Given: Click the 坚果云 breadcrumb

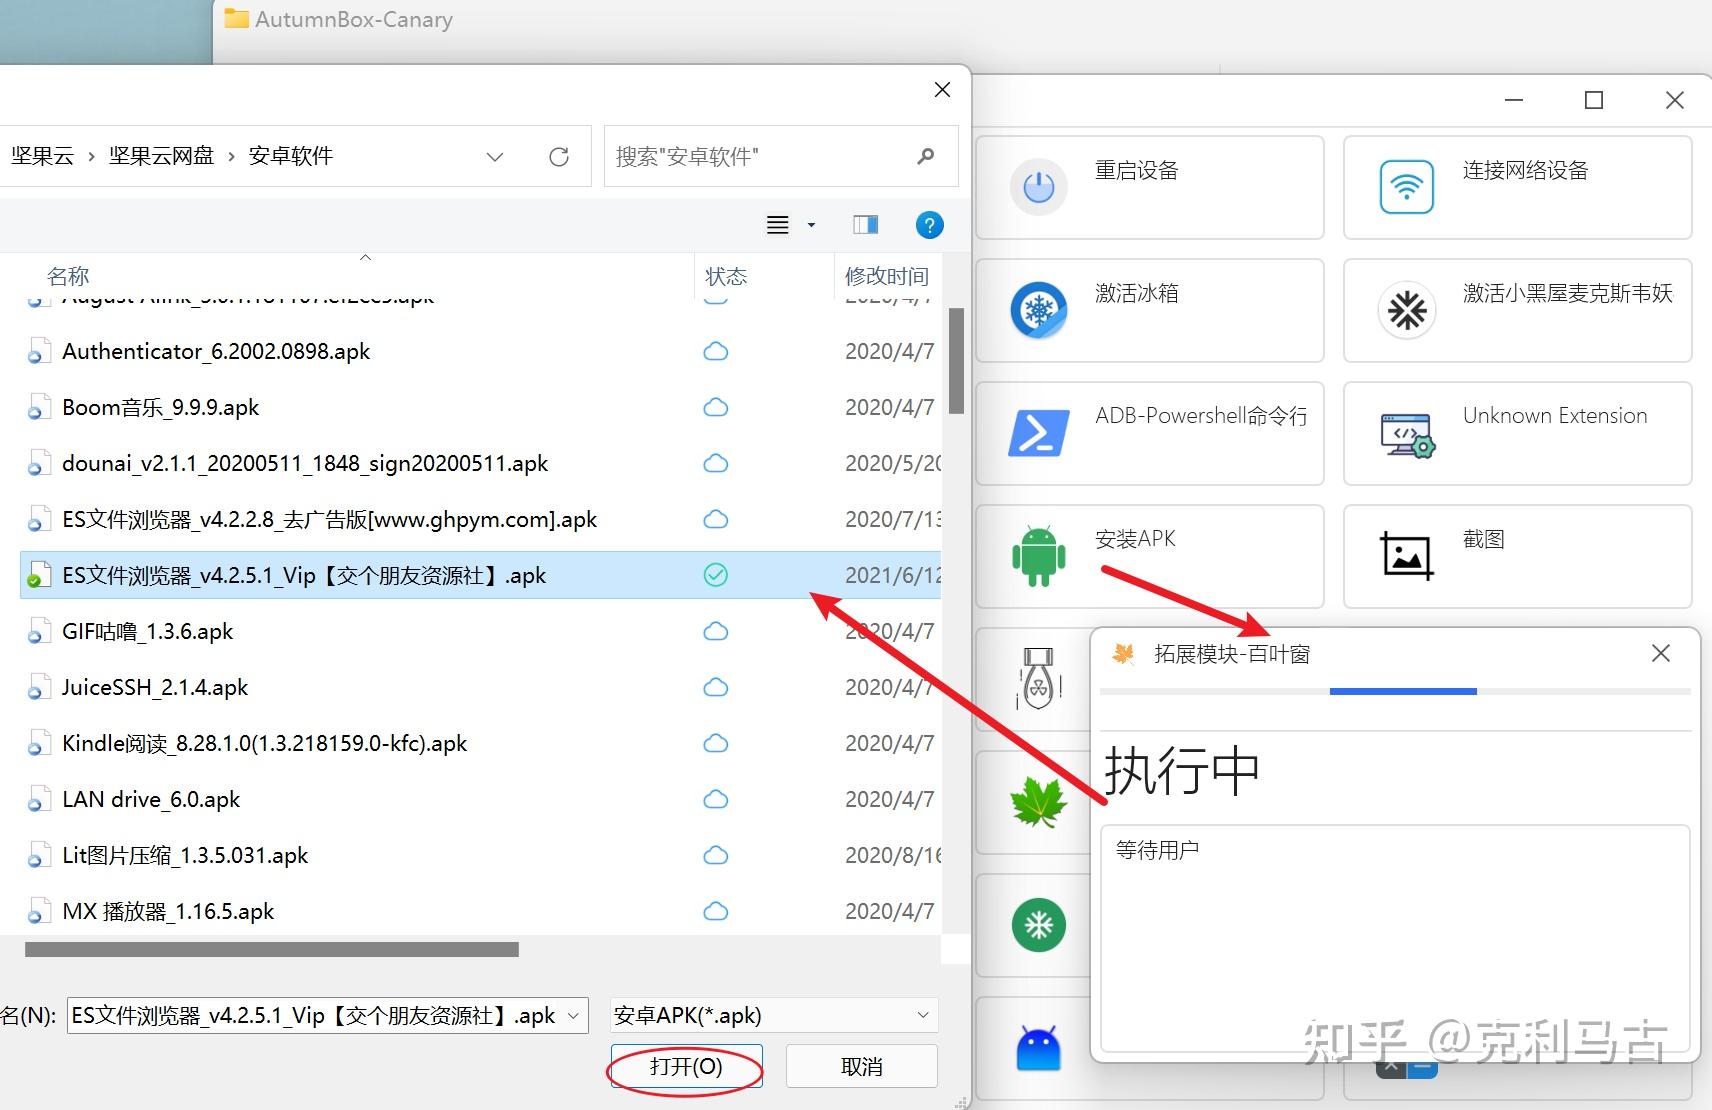Looking at the screenshot, I should point(42,156).
